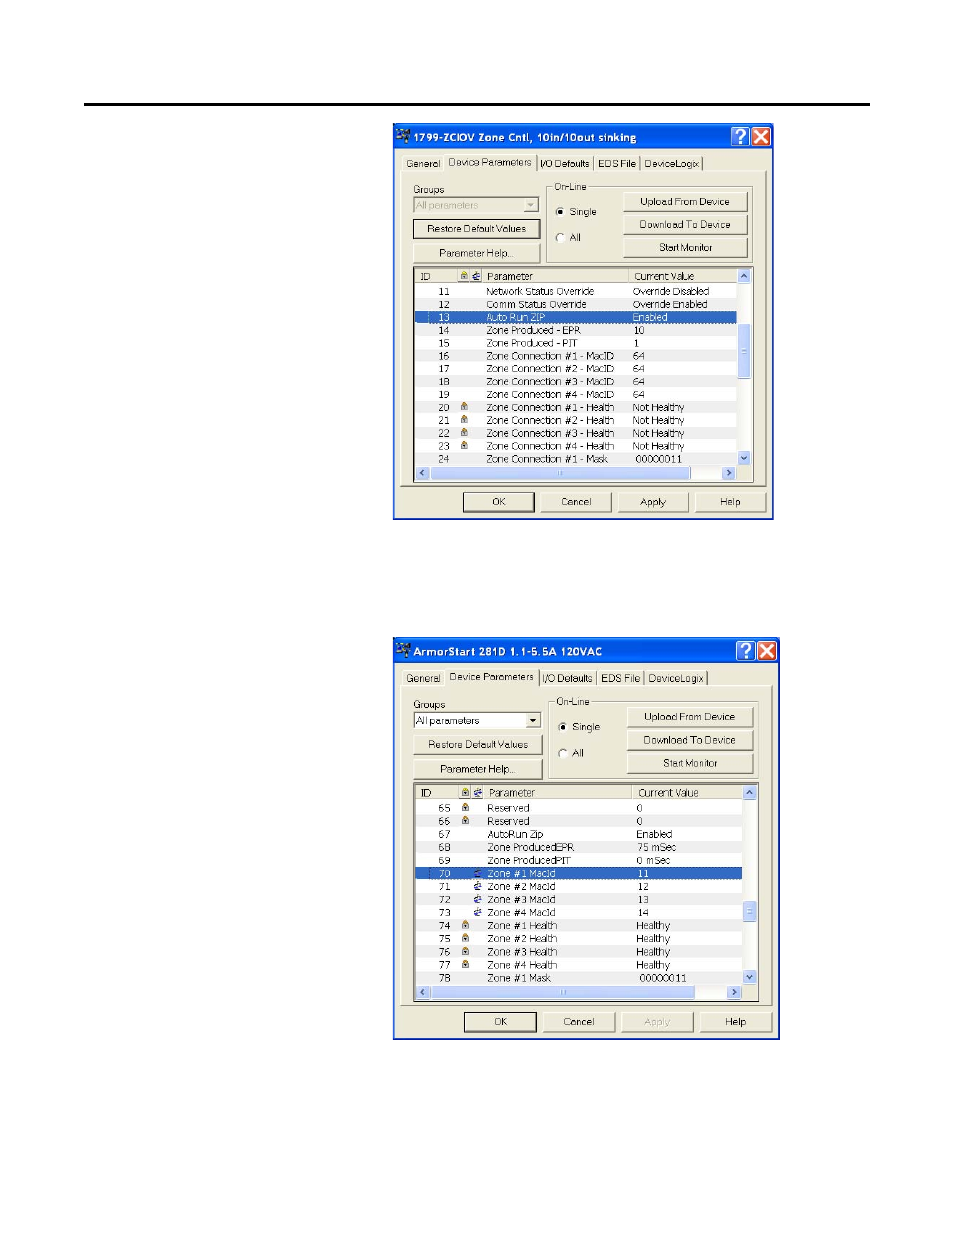Select the Zone ProducedPIT row
This screenshot has width=954, height=1235.
(x=579, y=860)
